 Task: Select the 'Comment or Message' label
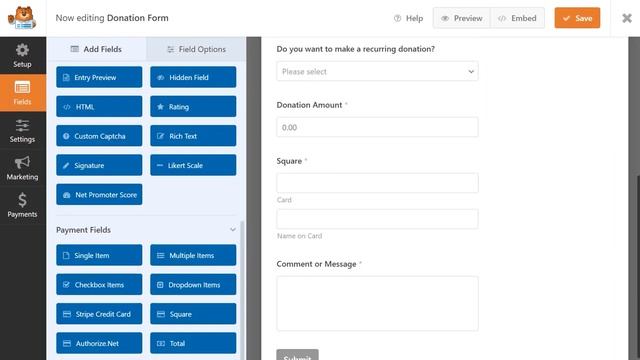click(316, 264)
